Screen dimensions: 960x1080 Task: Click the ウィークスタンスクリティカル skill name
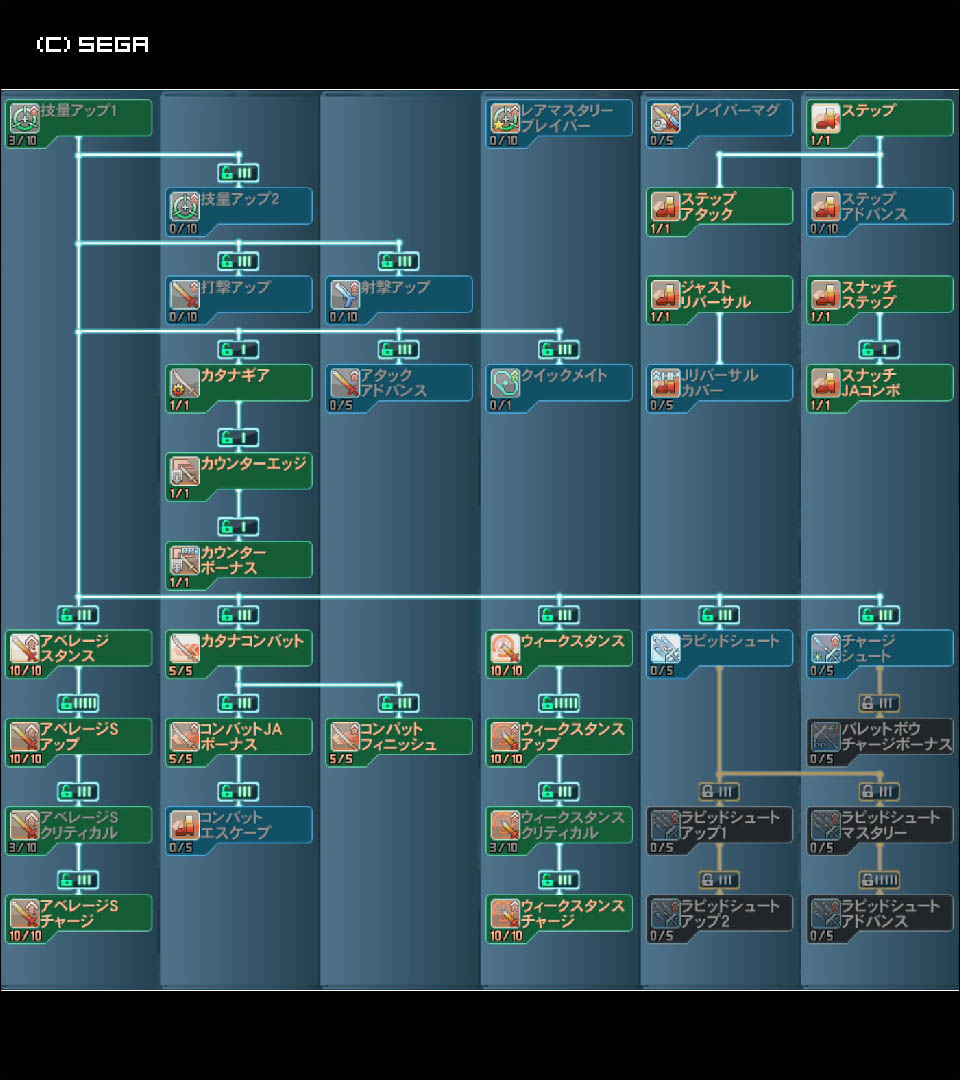point(573,824)
